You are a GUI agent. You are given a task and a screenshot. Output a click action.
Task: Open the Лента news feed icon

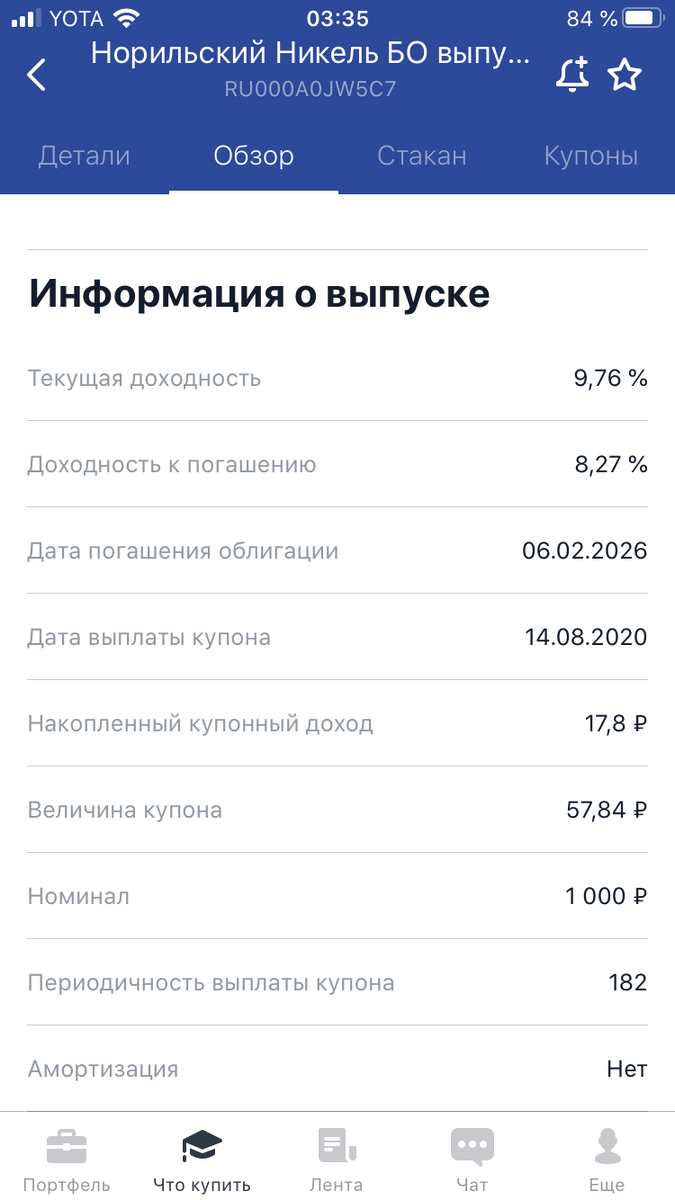tap(337, 1150)
